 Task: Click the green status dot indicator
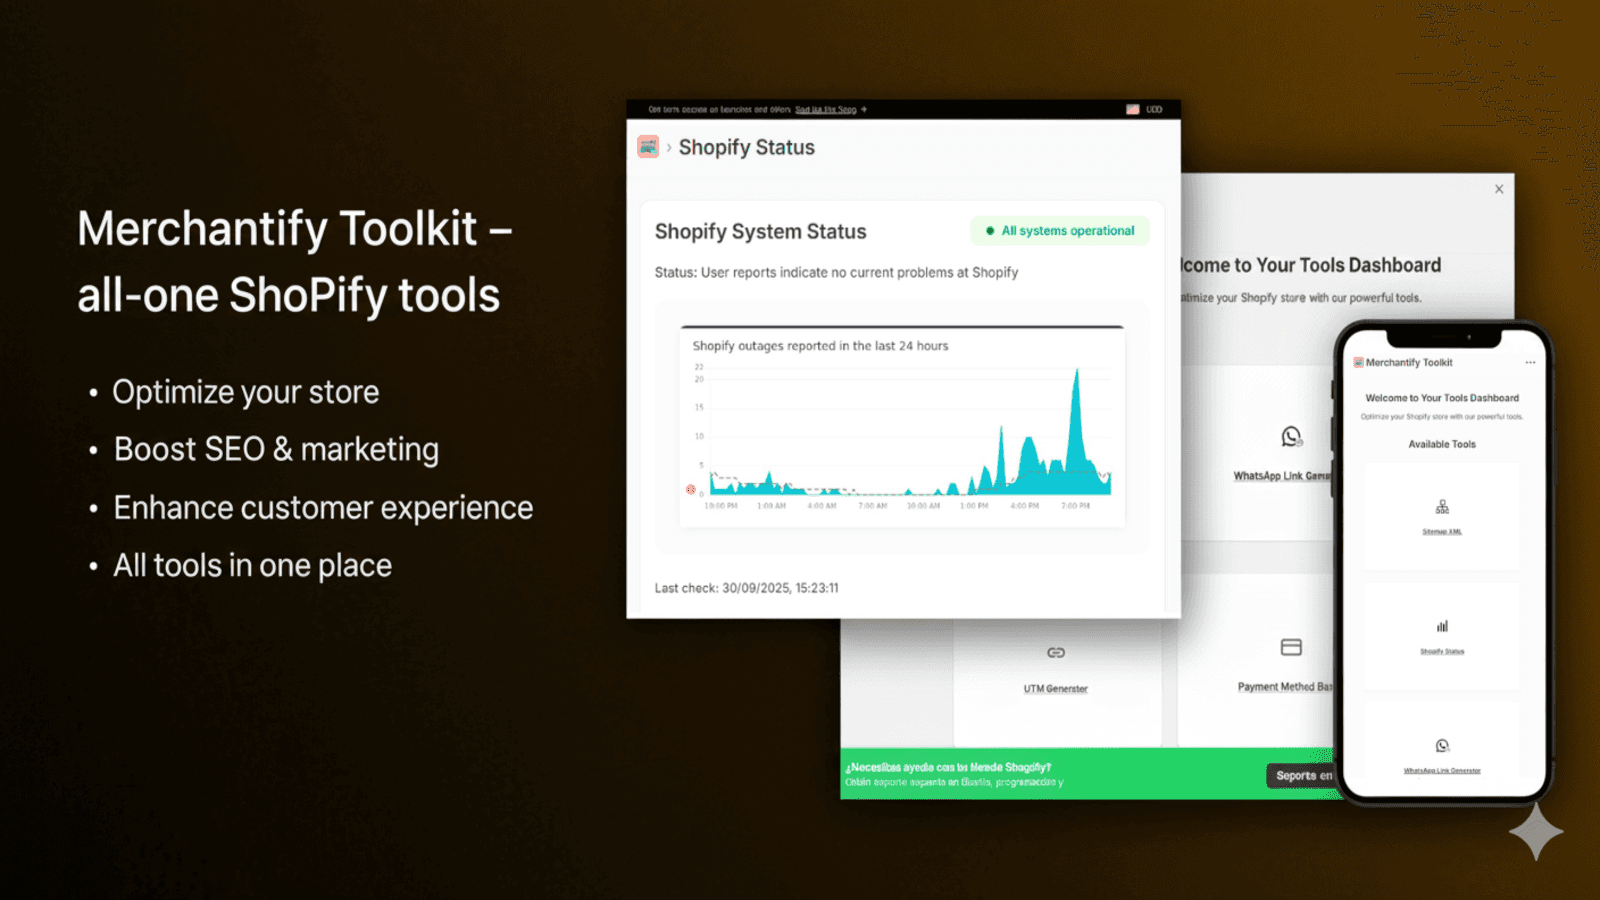click(x=991, y=230)
